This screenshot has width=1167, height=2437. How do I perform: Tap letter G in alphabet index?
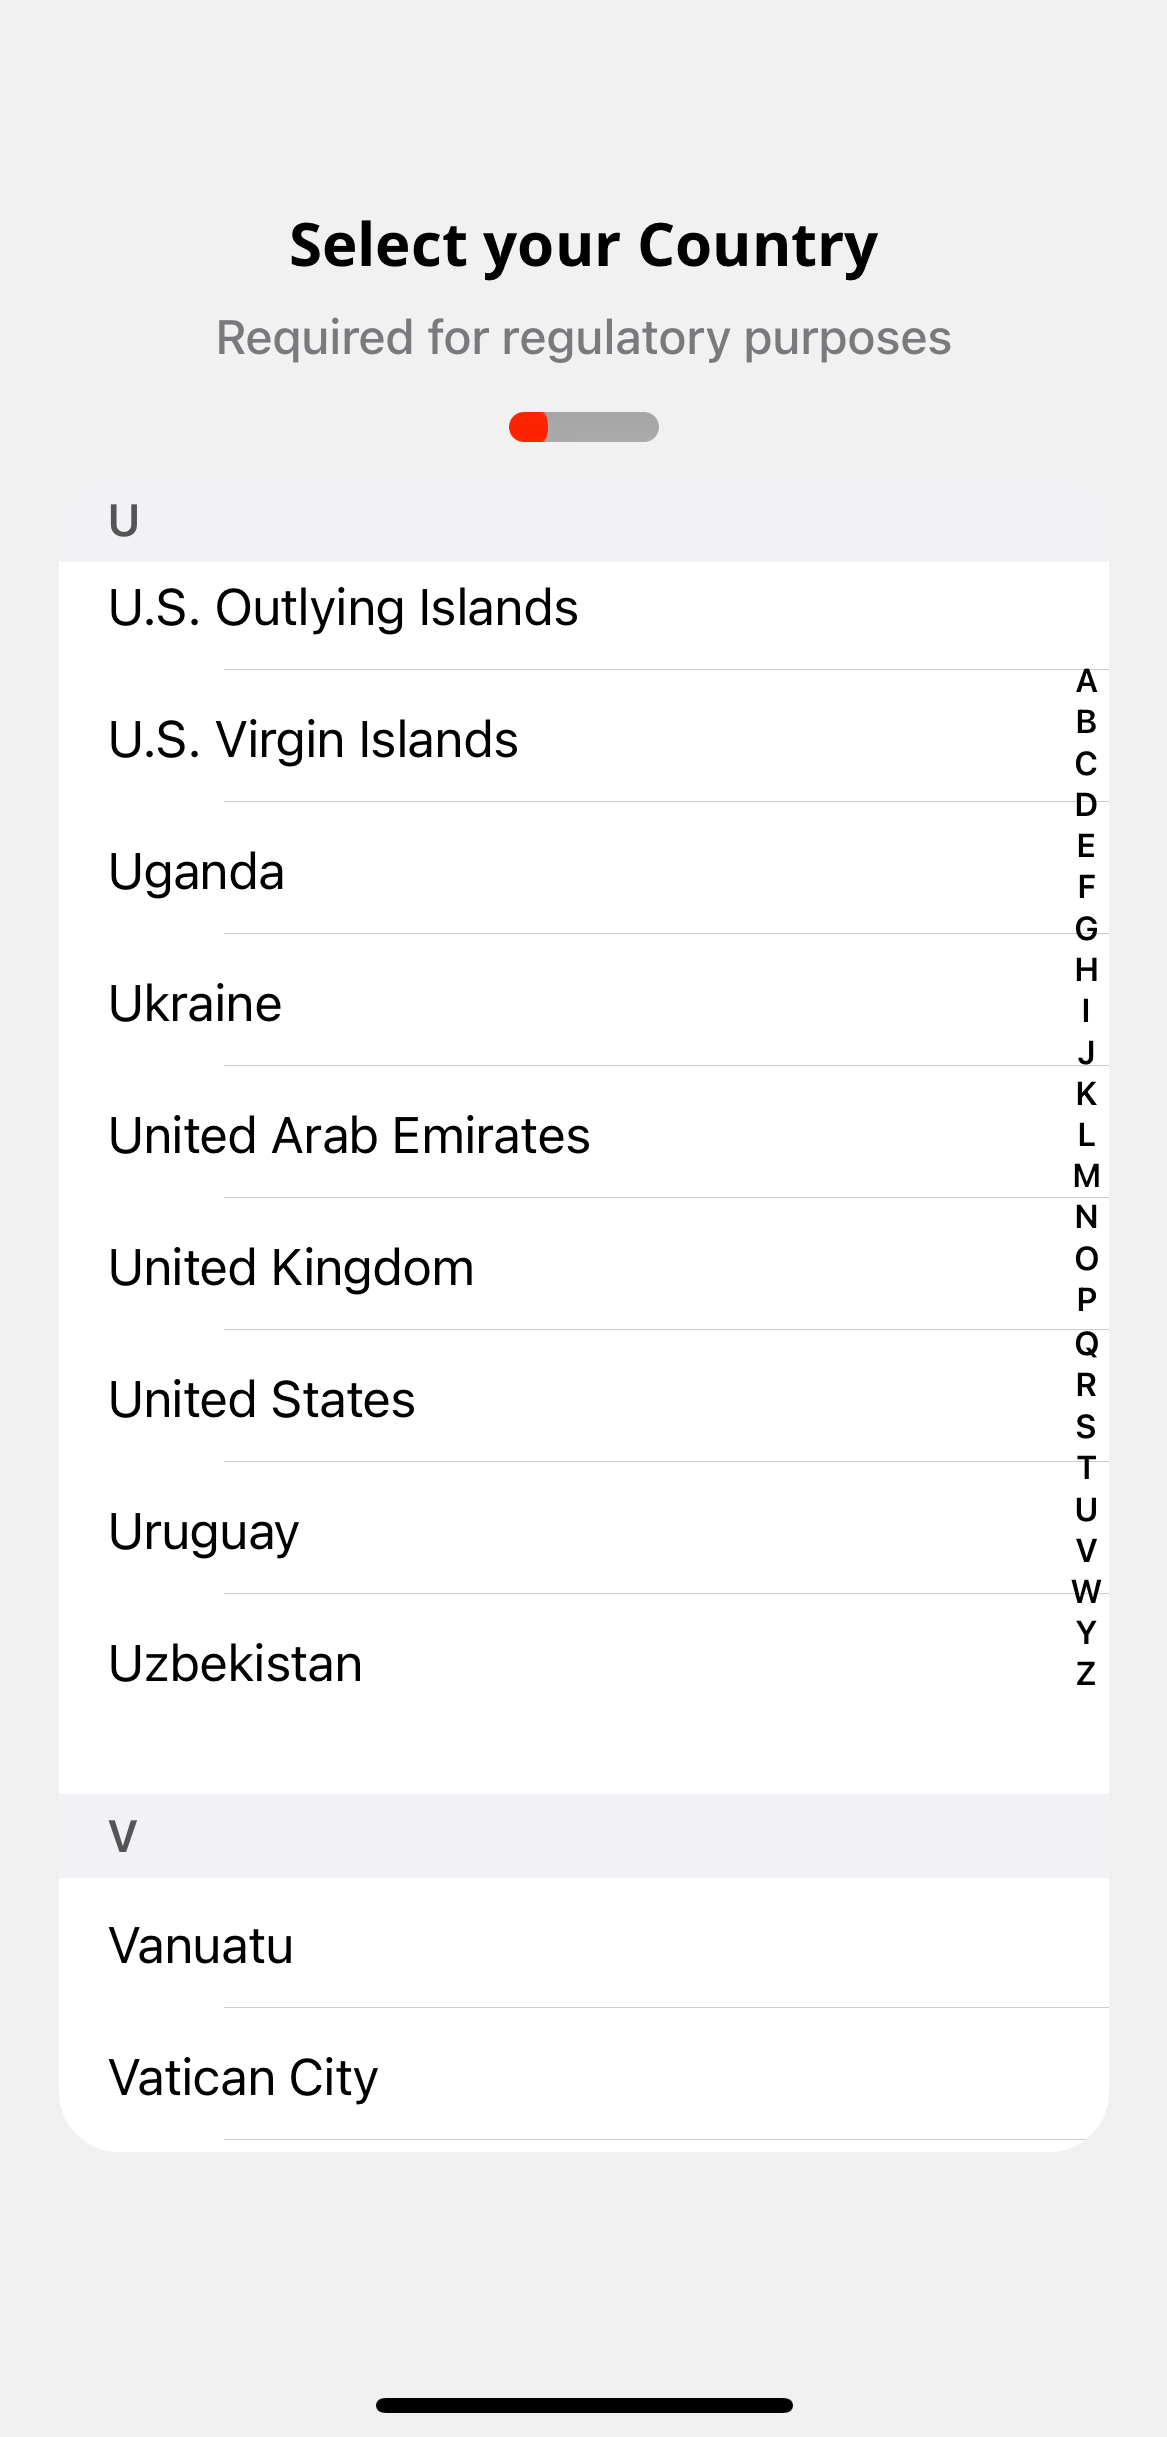pos(1086,929)
